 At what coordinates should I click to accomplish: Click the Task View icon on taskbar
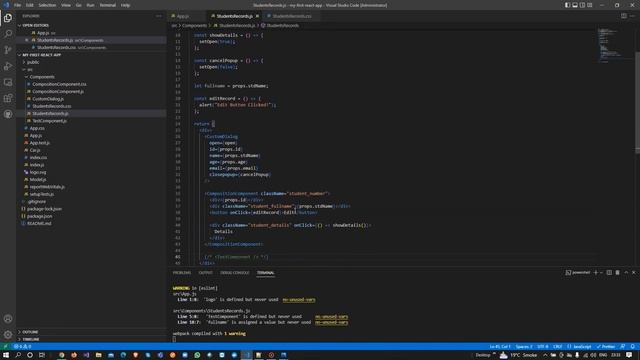pyautogui.click(x=42, y=355)
